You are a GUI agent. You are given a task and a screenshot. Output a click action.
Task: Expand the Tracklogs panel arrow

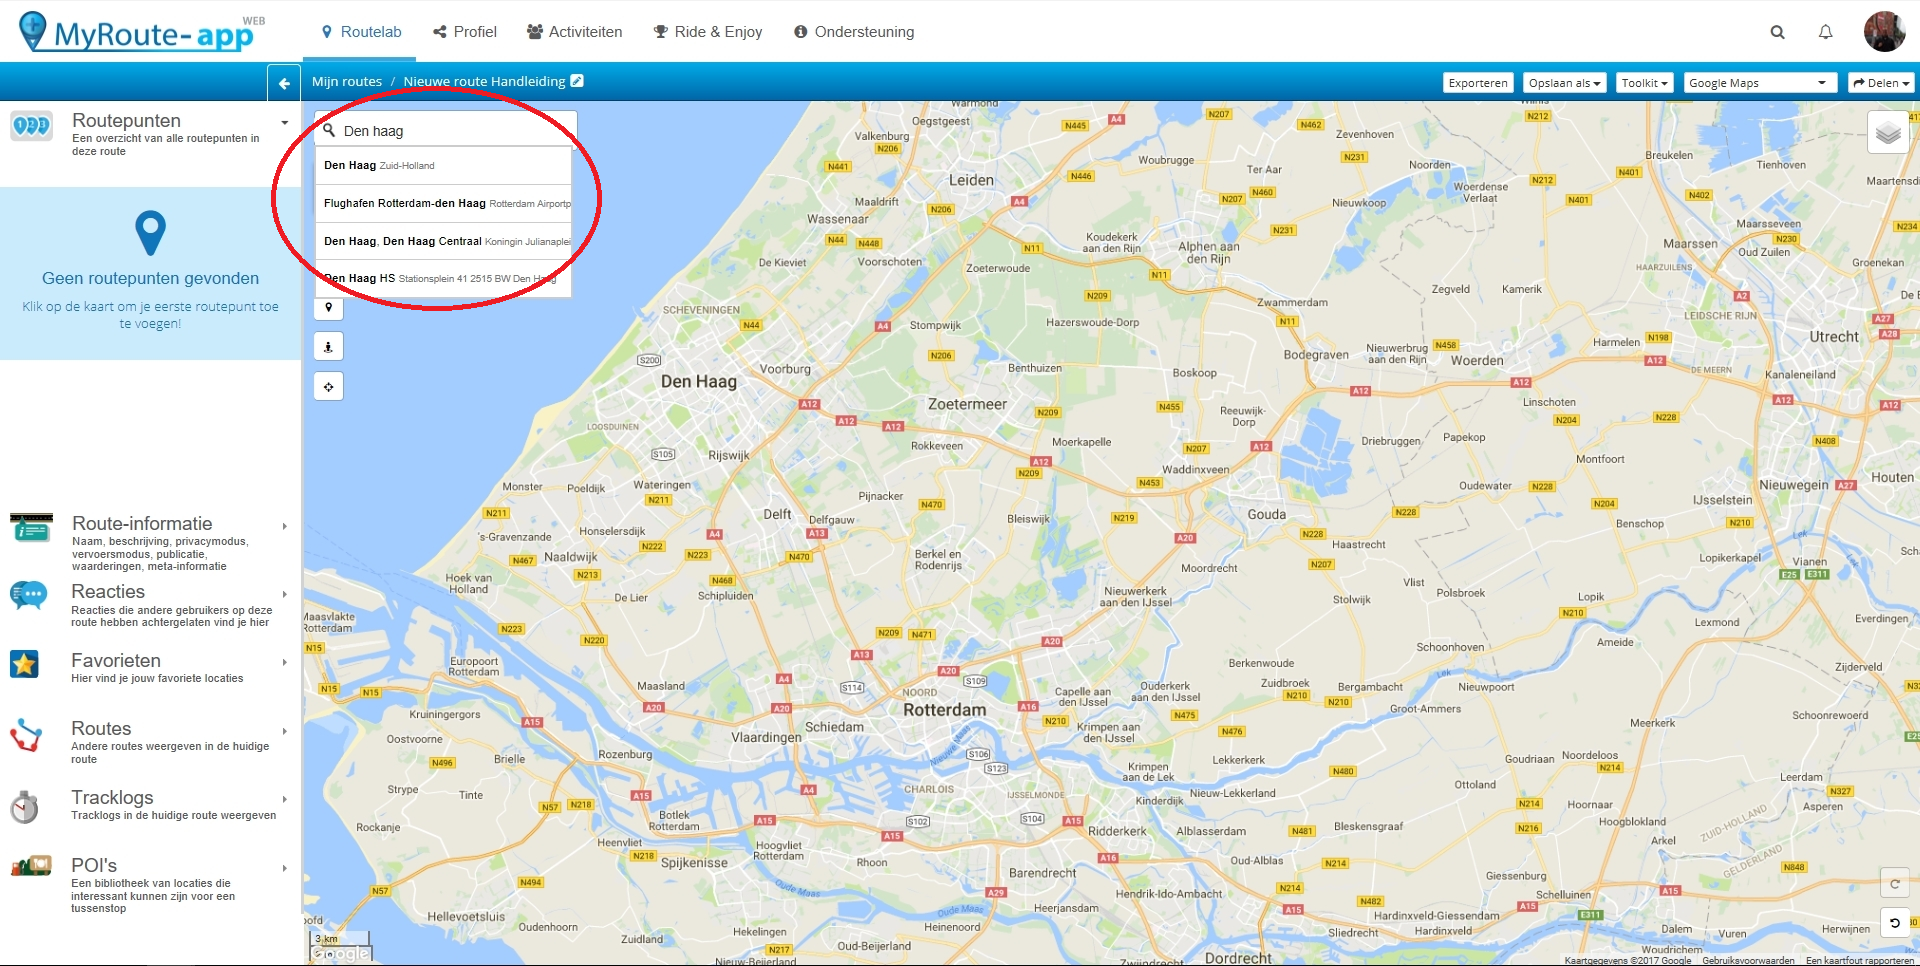(x=285, y=799)
